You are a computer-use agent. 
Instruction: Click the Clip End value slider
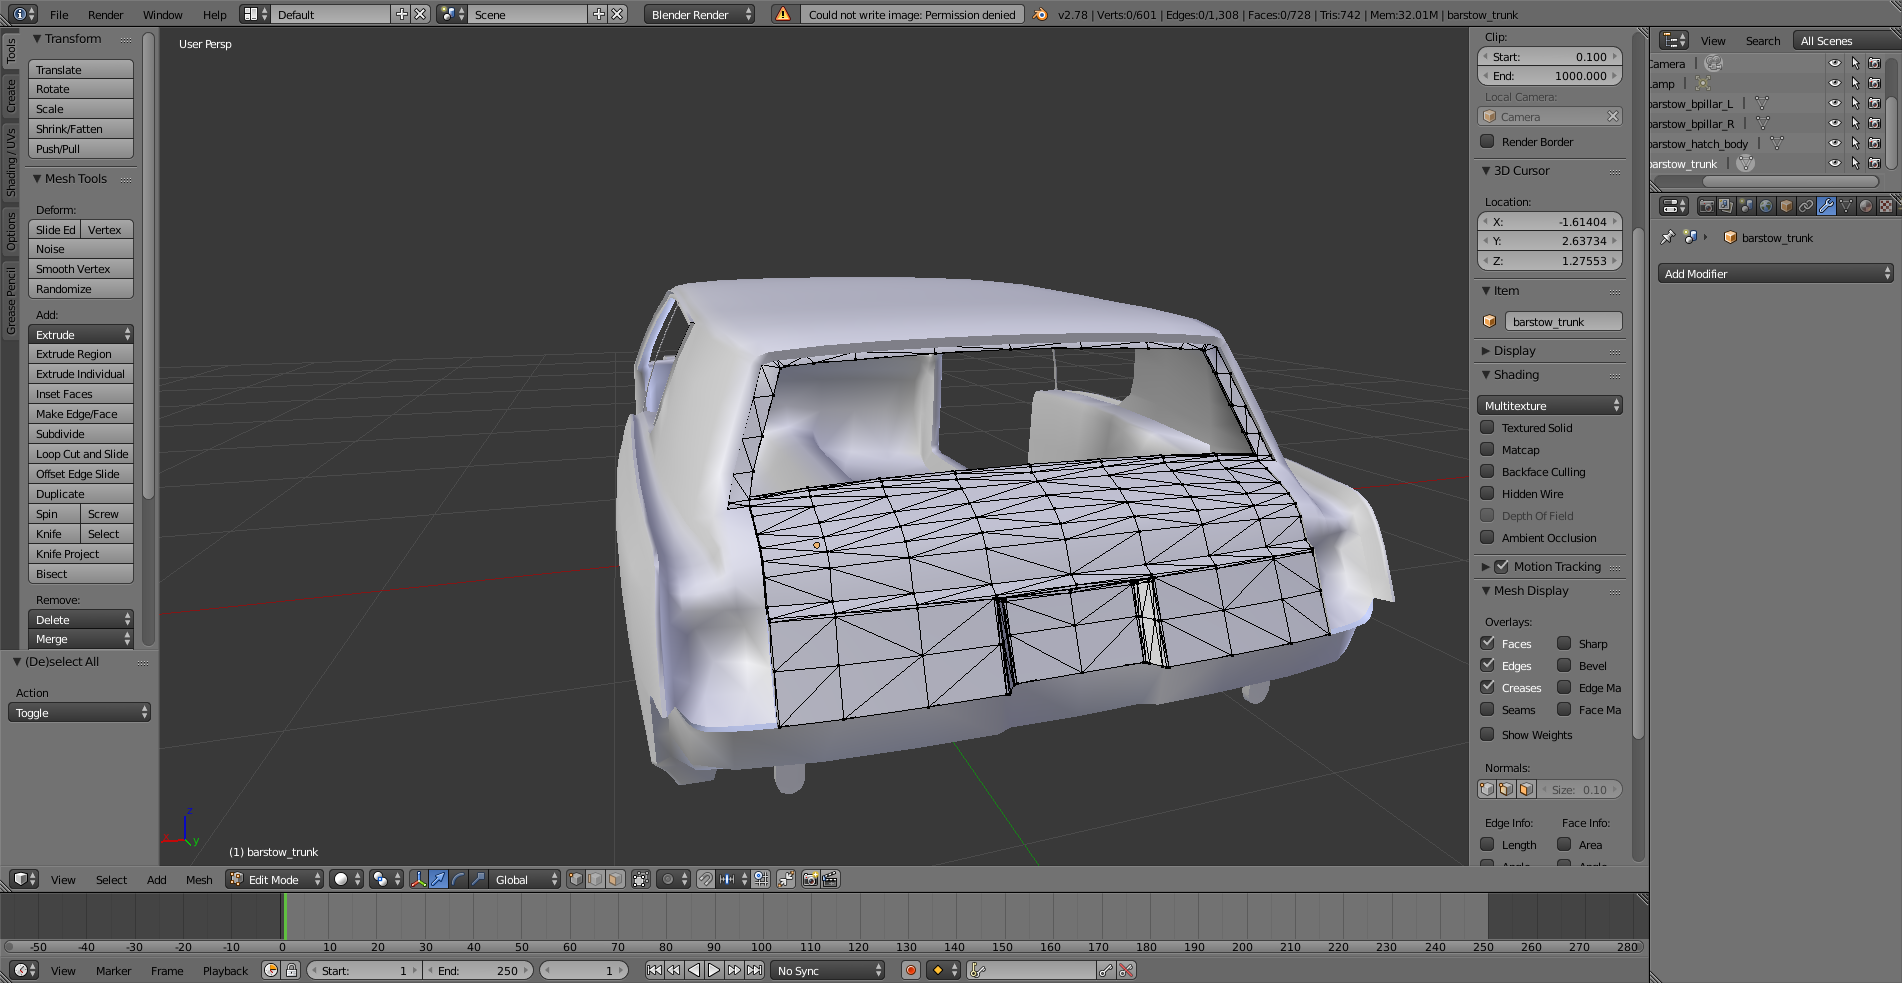[1549, 76]
